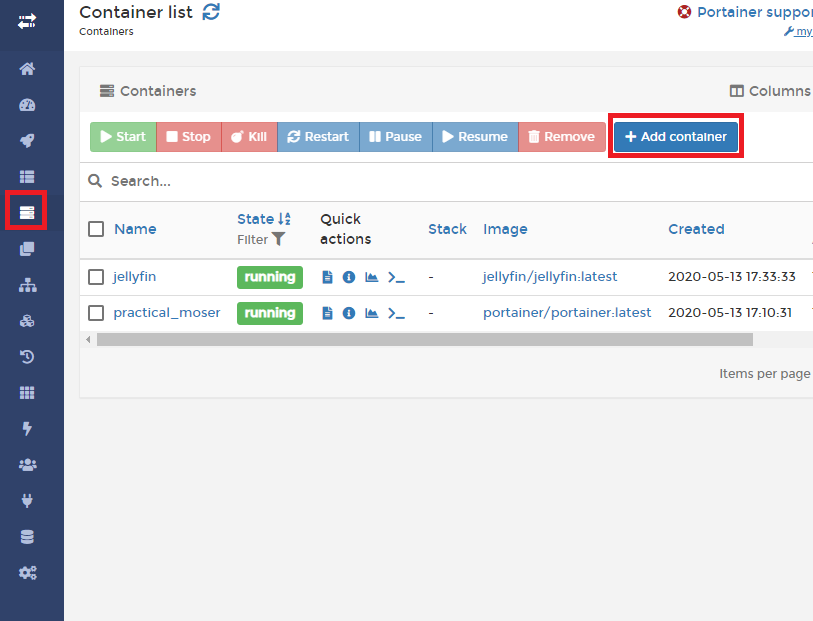Click the Remove button
This screenshot has width=813, height=621.
click(x=562, y=137)
